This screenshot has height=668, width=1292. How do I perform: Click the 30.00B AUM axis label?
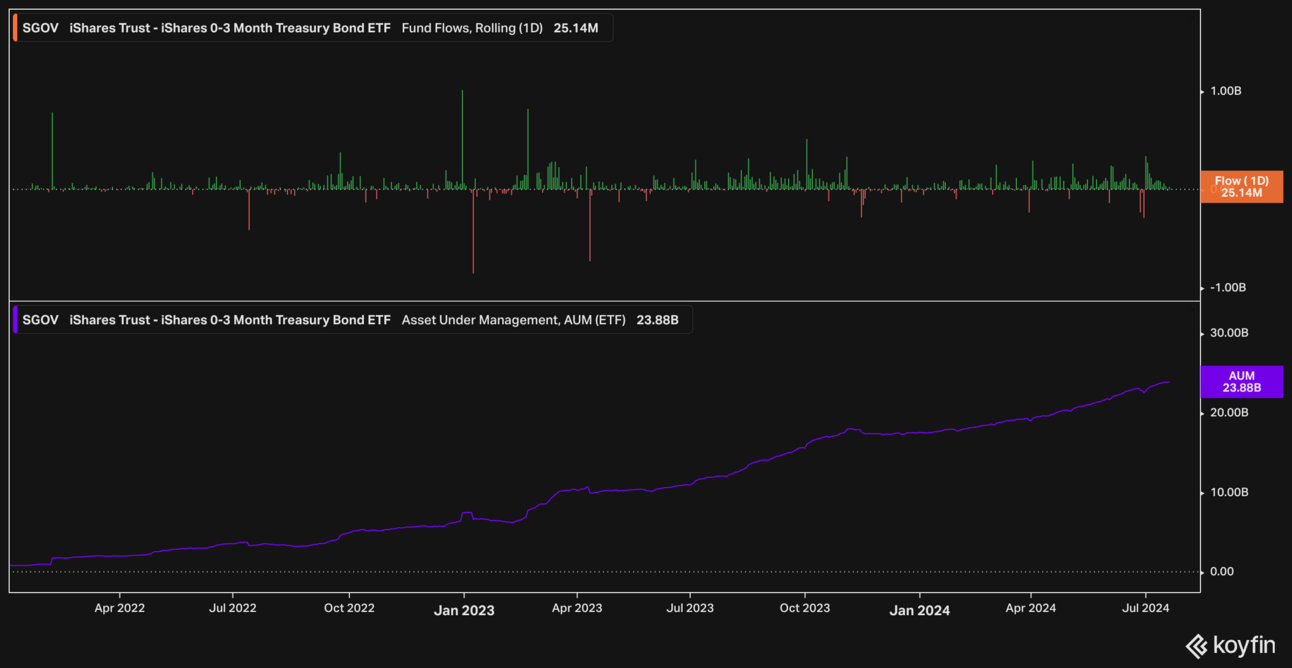coord(1229,333)
